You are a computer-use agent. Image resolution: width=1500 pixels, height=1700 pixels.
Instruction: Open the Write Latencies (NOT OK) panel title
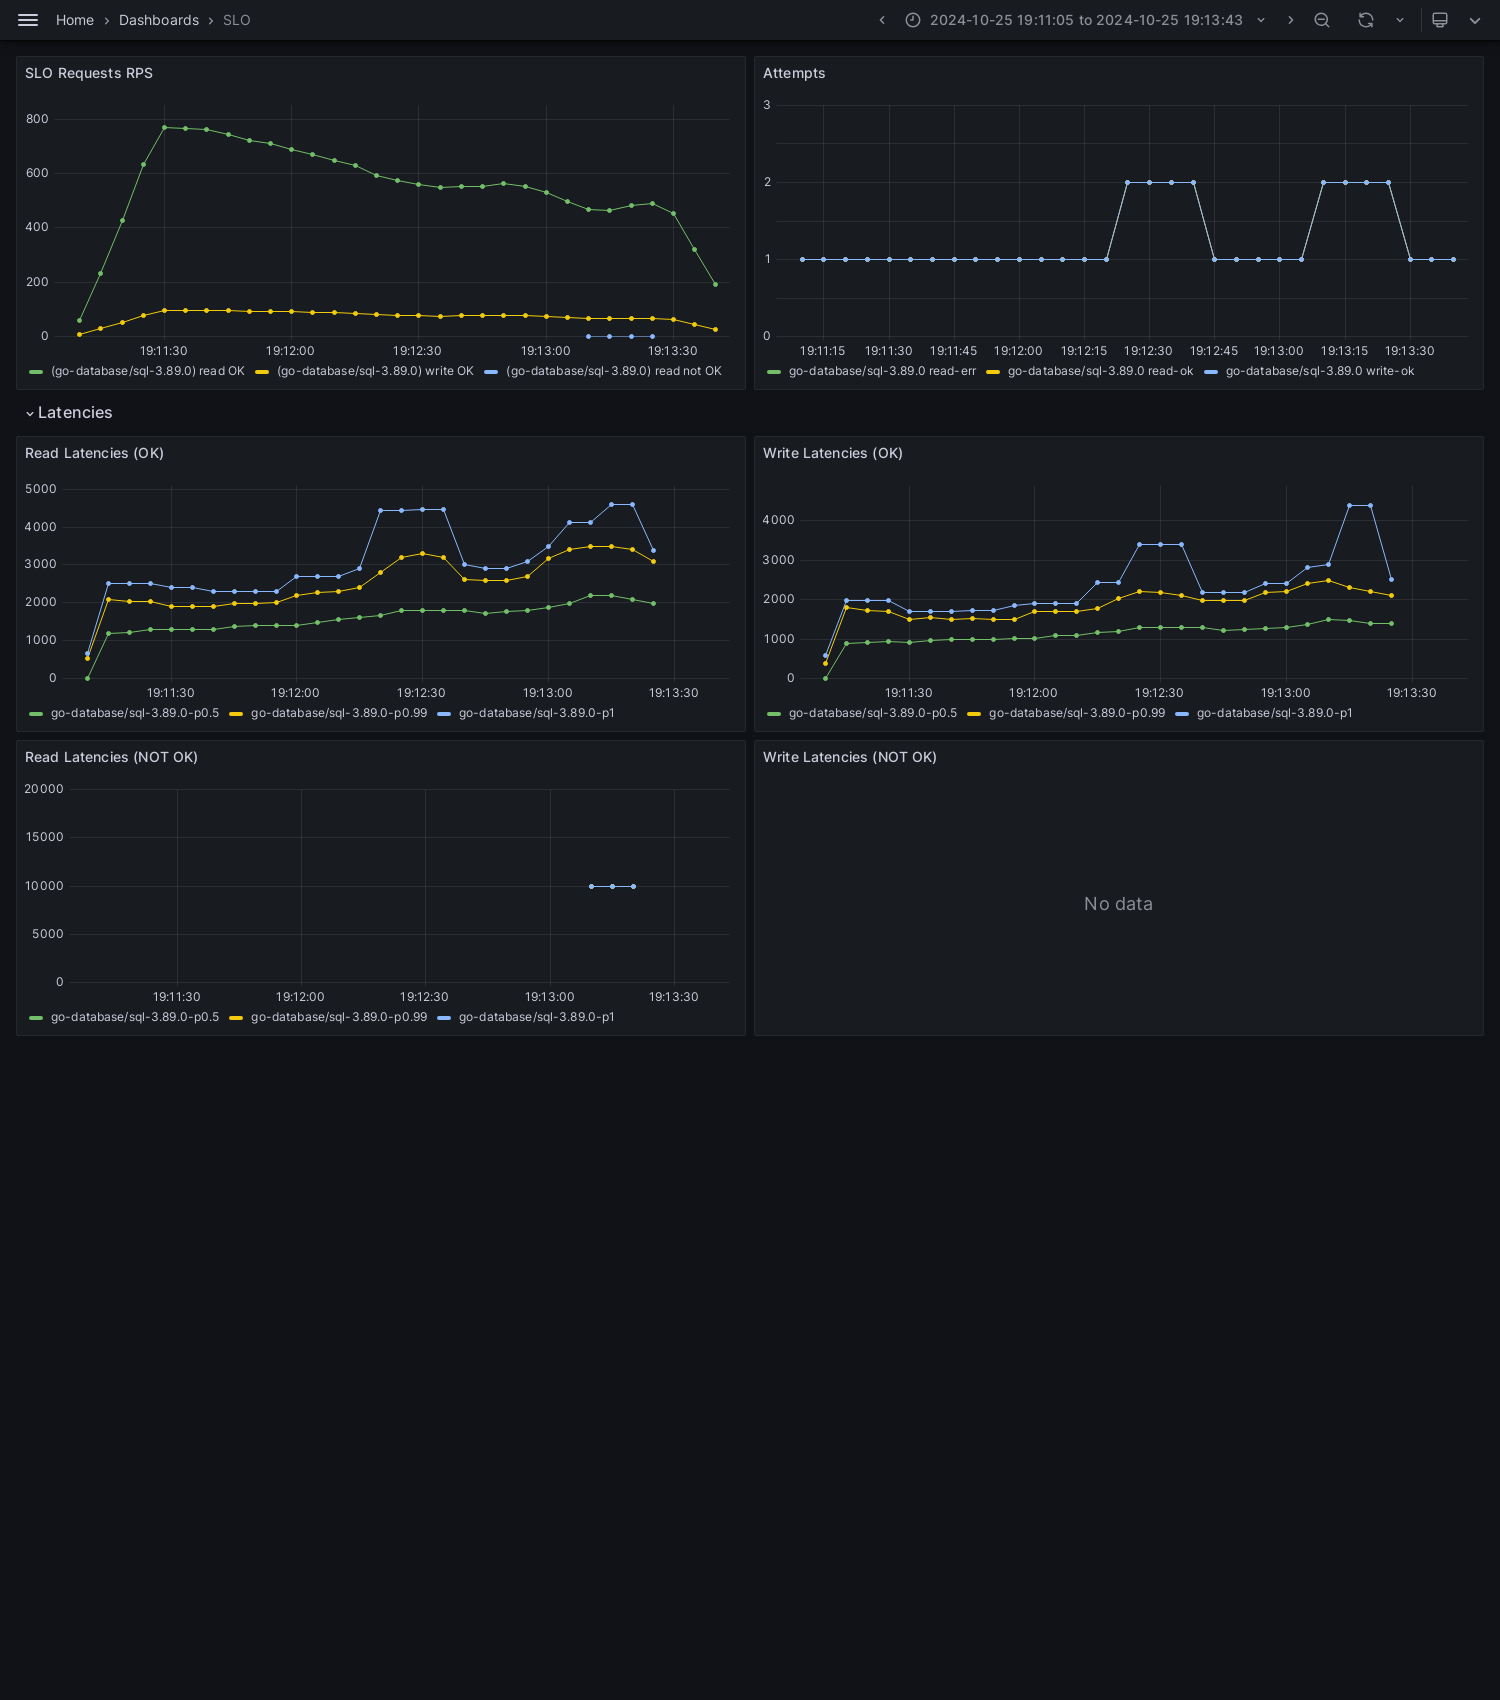click(x=850, y=757)
